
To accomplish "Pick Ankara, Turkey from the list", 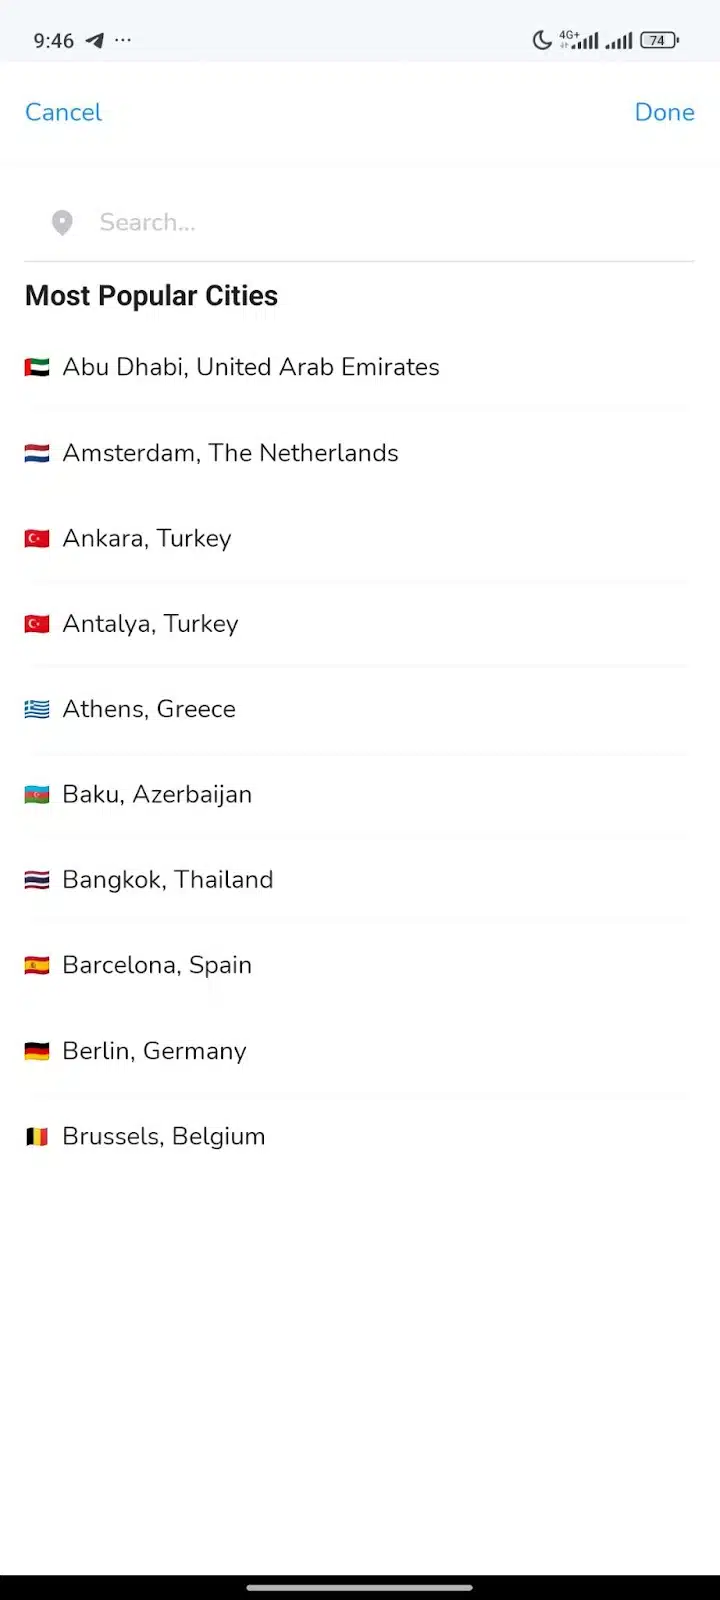I will coord(360,538).
